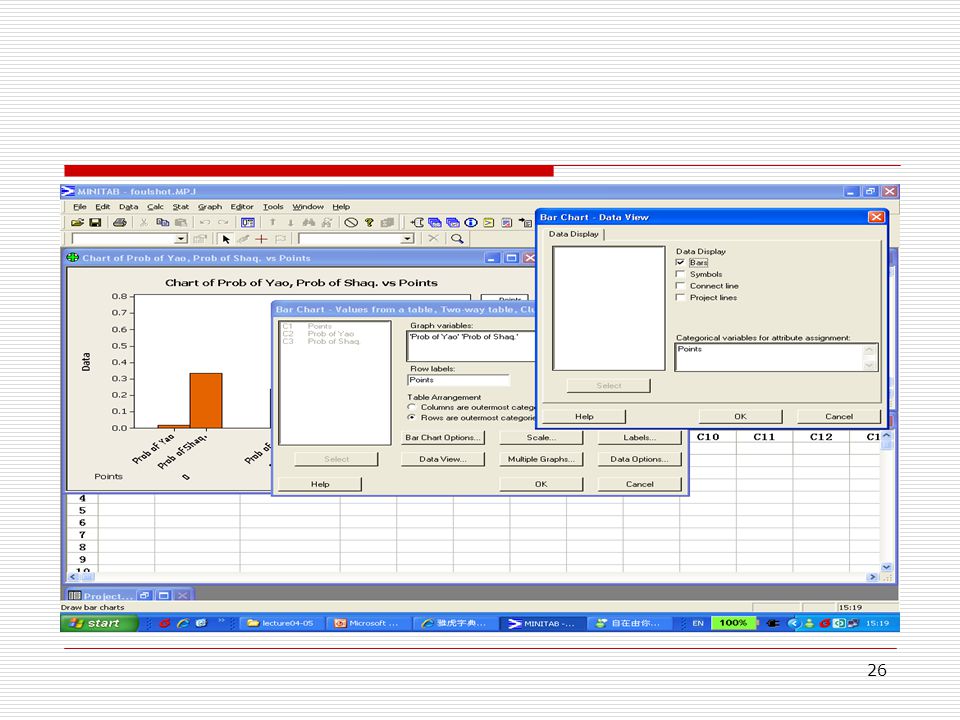Click the flag tool icon
960x720 pixels.
[x=280, y=239]
